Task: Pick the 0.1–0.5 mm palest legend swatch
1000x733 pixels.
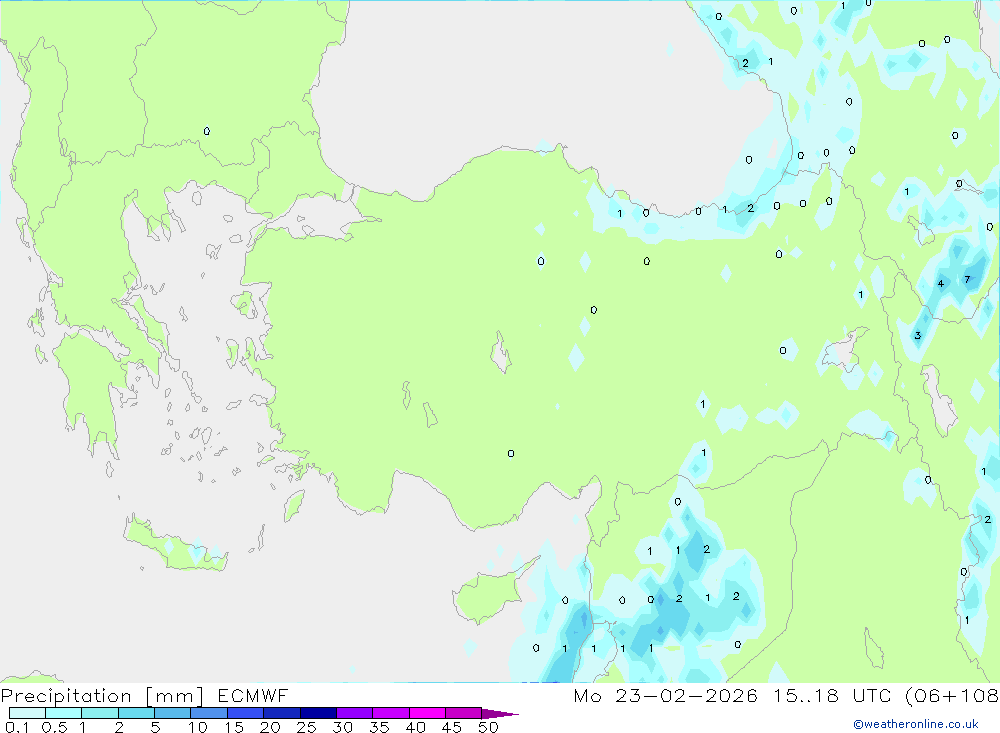Action: pos(27,713)
